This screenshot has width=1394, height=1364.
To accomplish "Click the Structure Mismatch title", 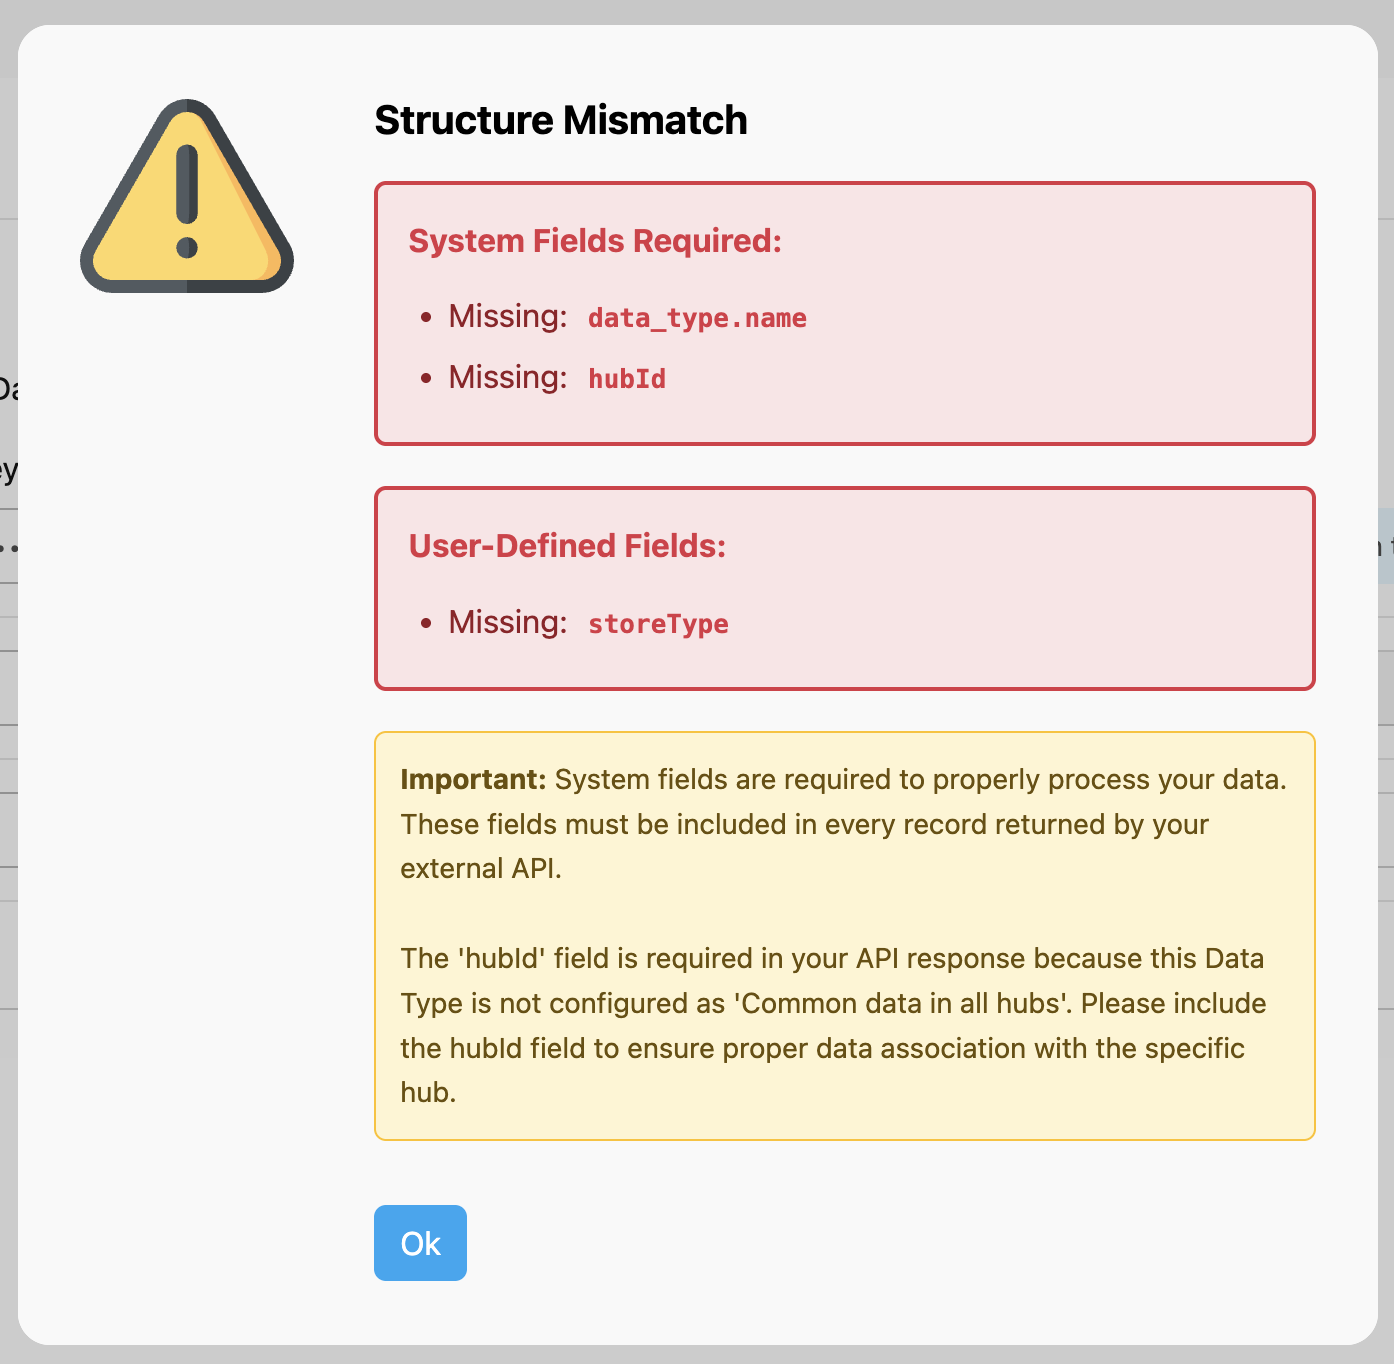I will 561,120.
